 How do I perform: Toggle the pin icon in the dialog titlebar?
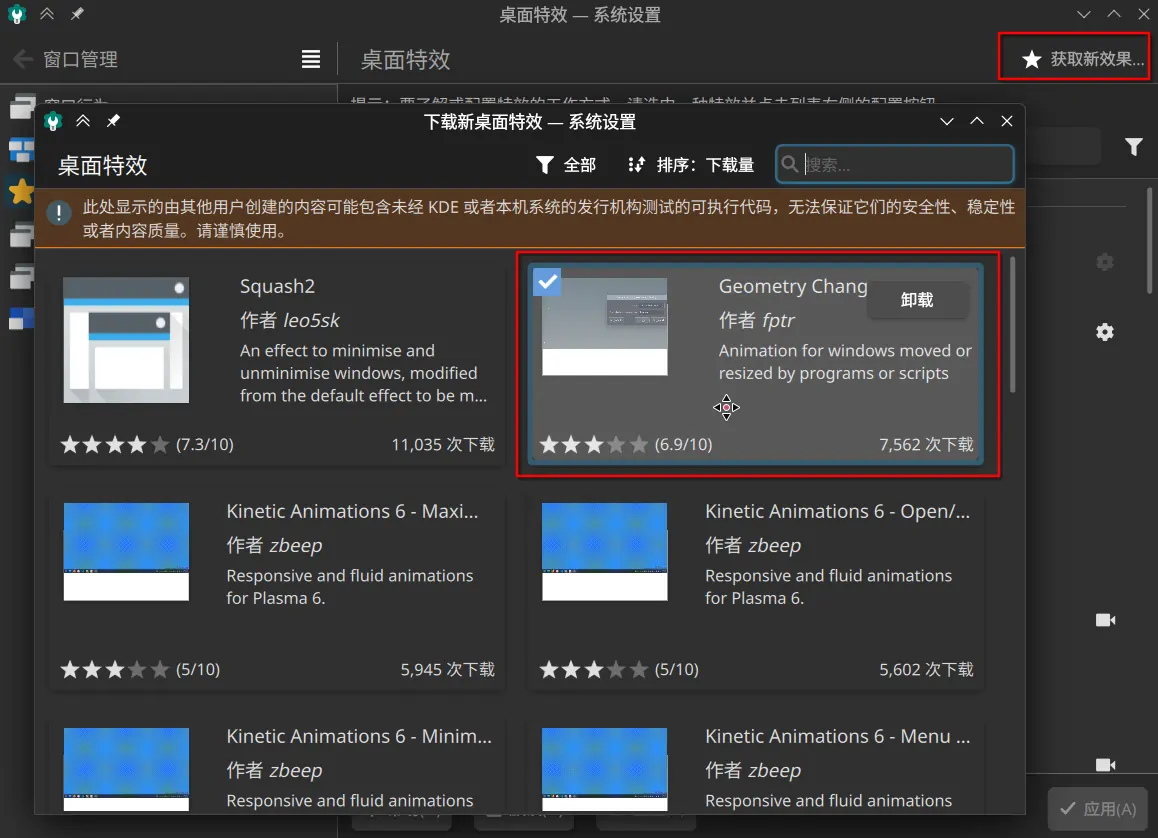point(113,121)
